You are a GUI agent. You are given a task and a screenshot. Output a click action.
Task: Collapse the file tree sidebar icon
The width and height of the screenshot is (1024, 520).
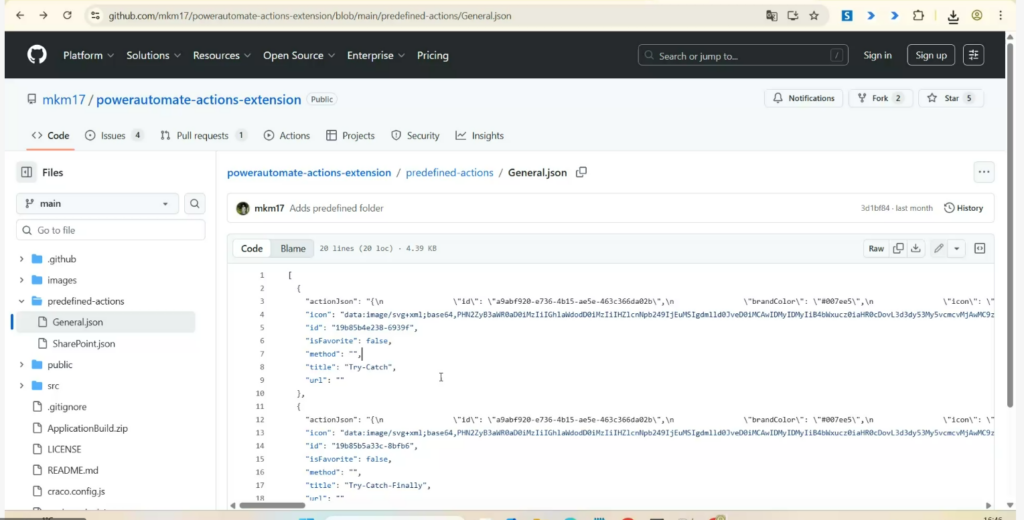(26, 172)
